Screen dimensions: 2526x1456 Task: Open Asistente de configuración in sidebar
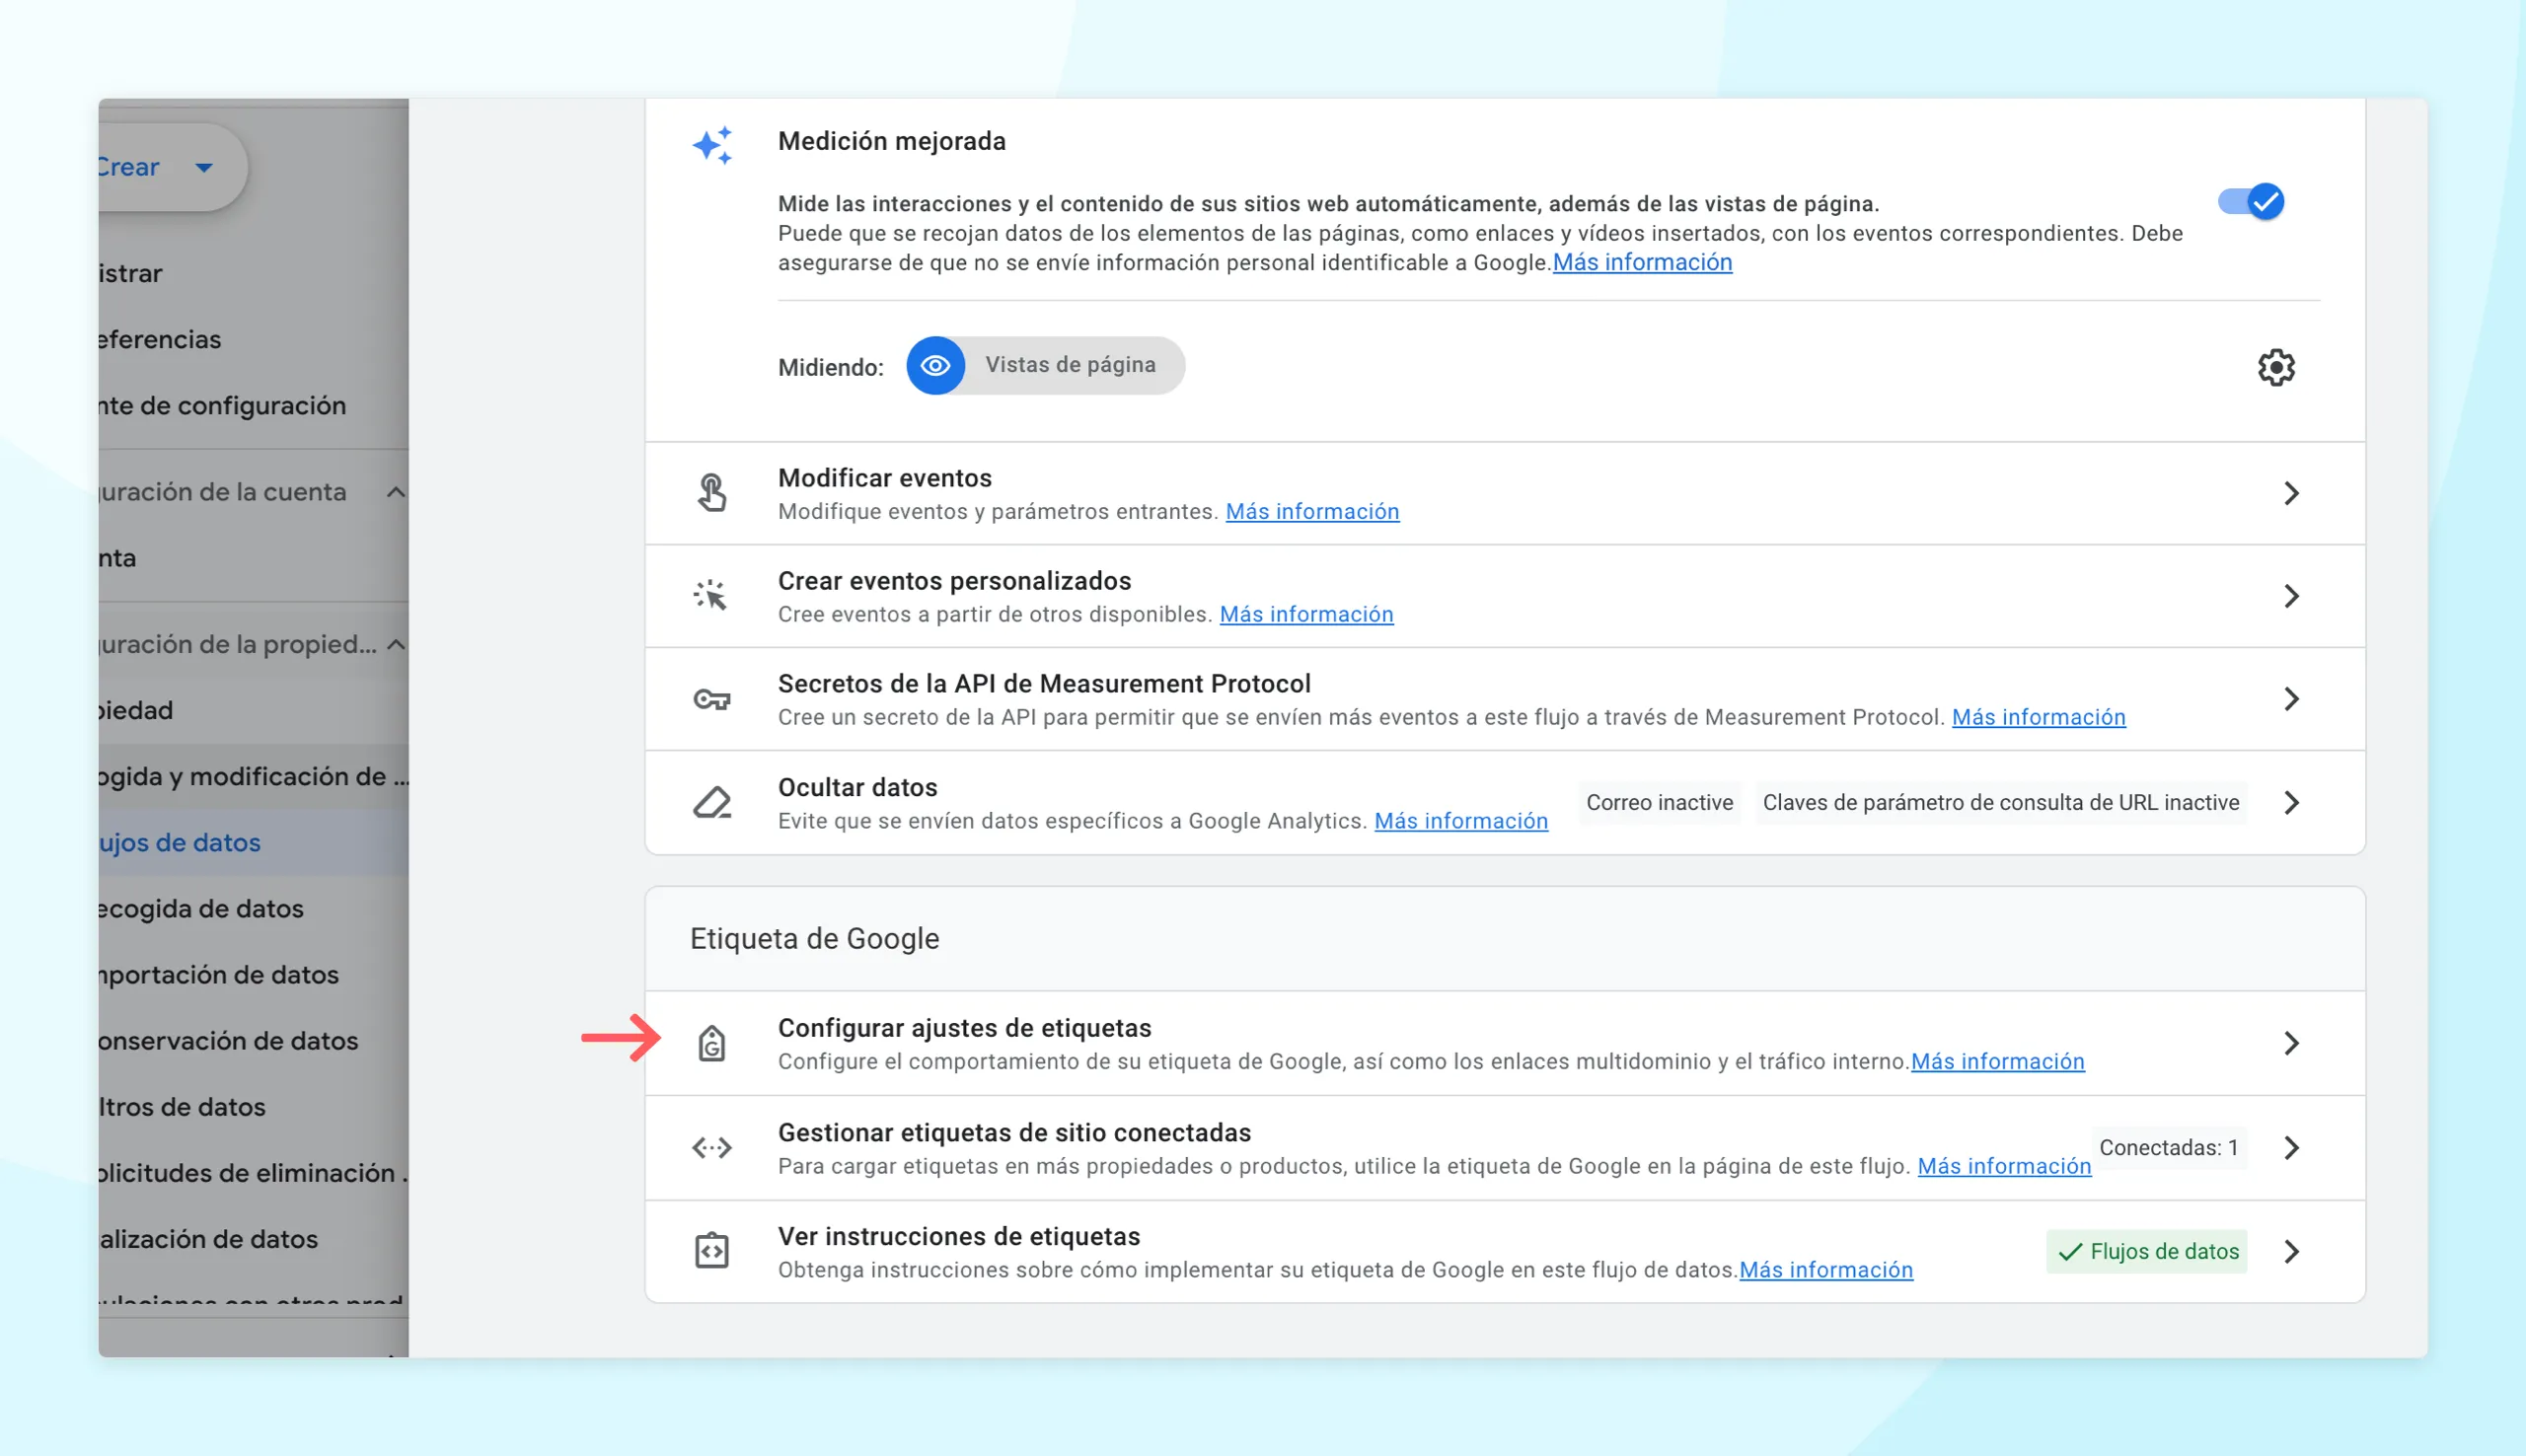click(x=253, y=405)
